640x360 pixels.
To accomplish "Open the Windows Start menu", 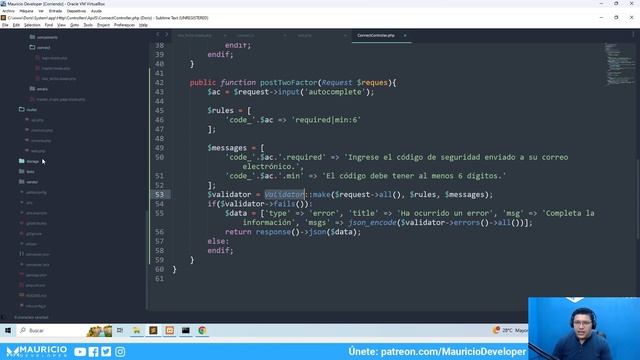I will [8, 330].
